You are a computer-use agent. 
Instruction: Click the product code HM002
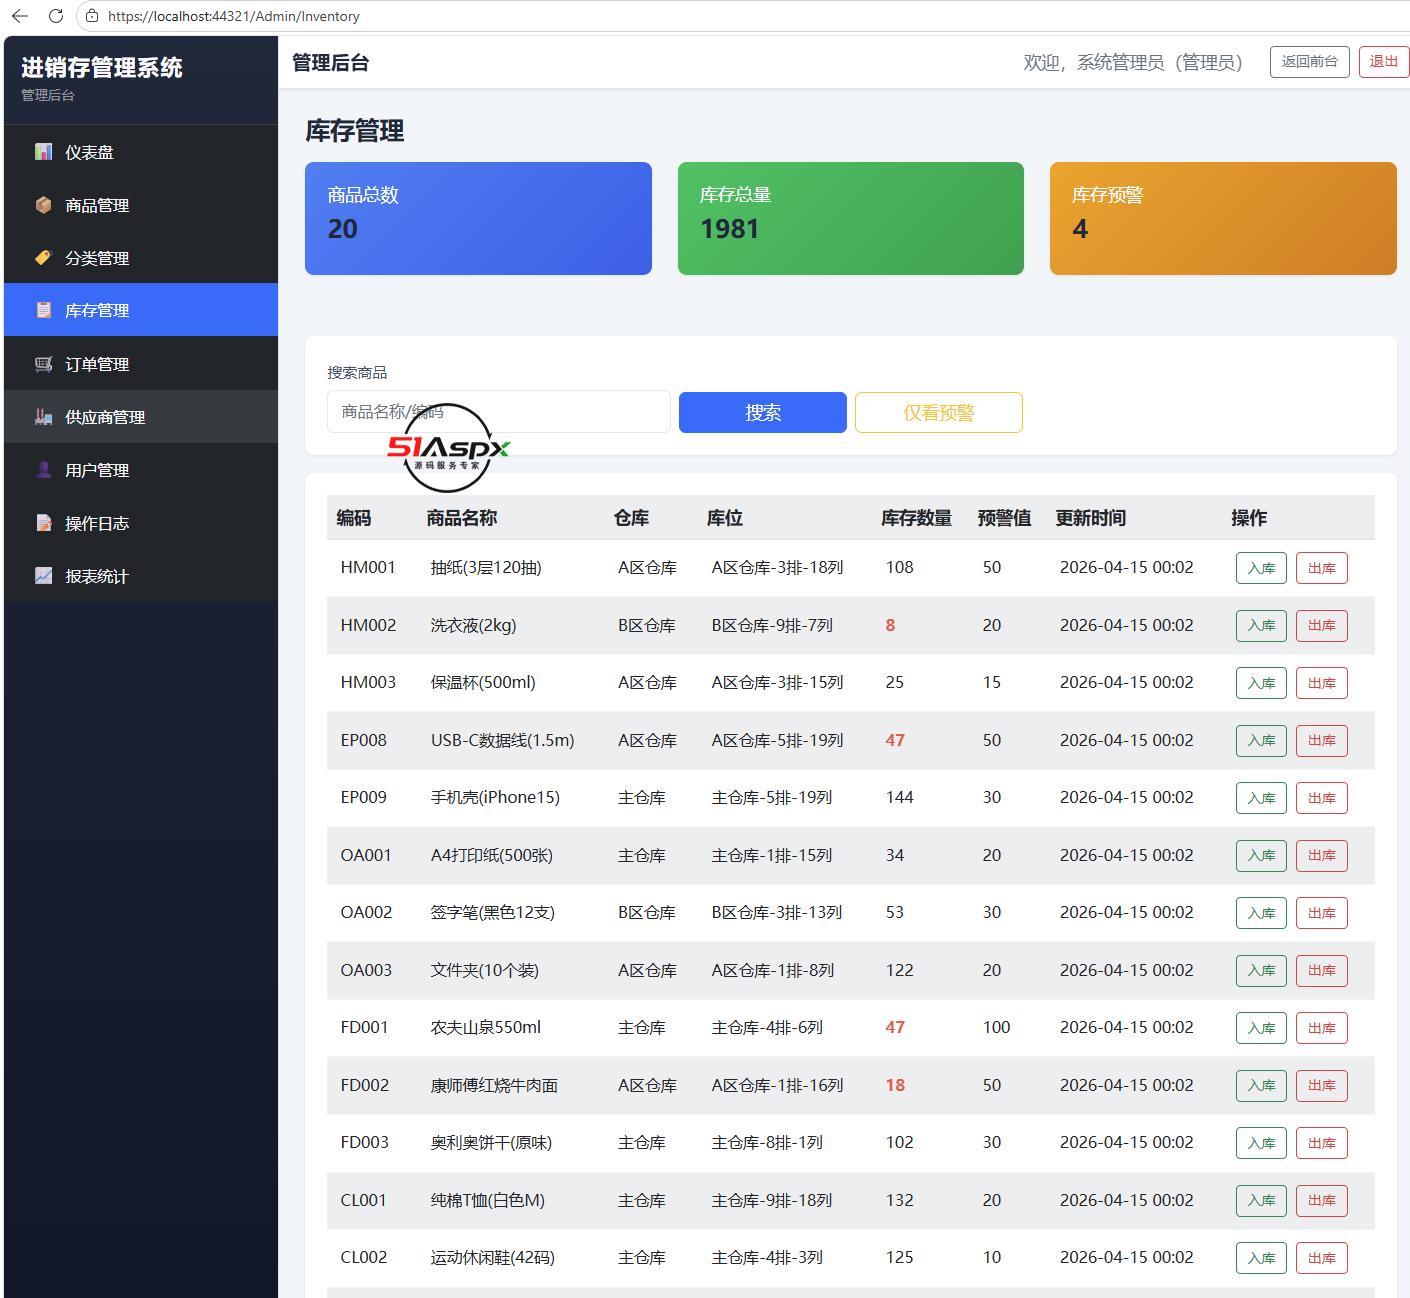368,625
